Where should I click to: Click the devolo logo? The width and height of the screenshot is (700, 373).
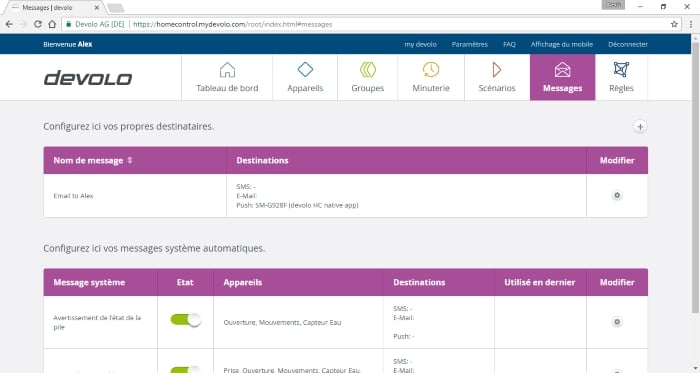coord(88,78)
